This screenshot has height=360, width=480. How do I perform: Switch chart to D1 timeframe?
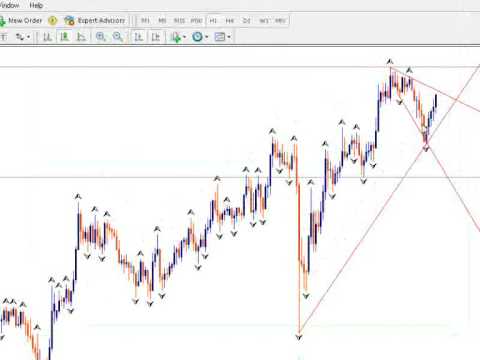[246, 21]
